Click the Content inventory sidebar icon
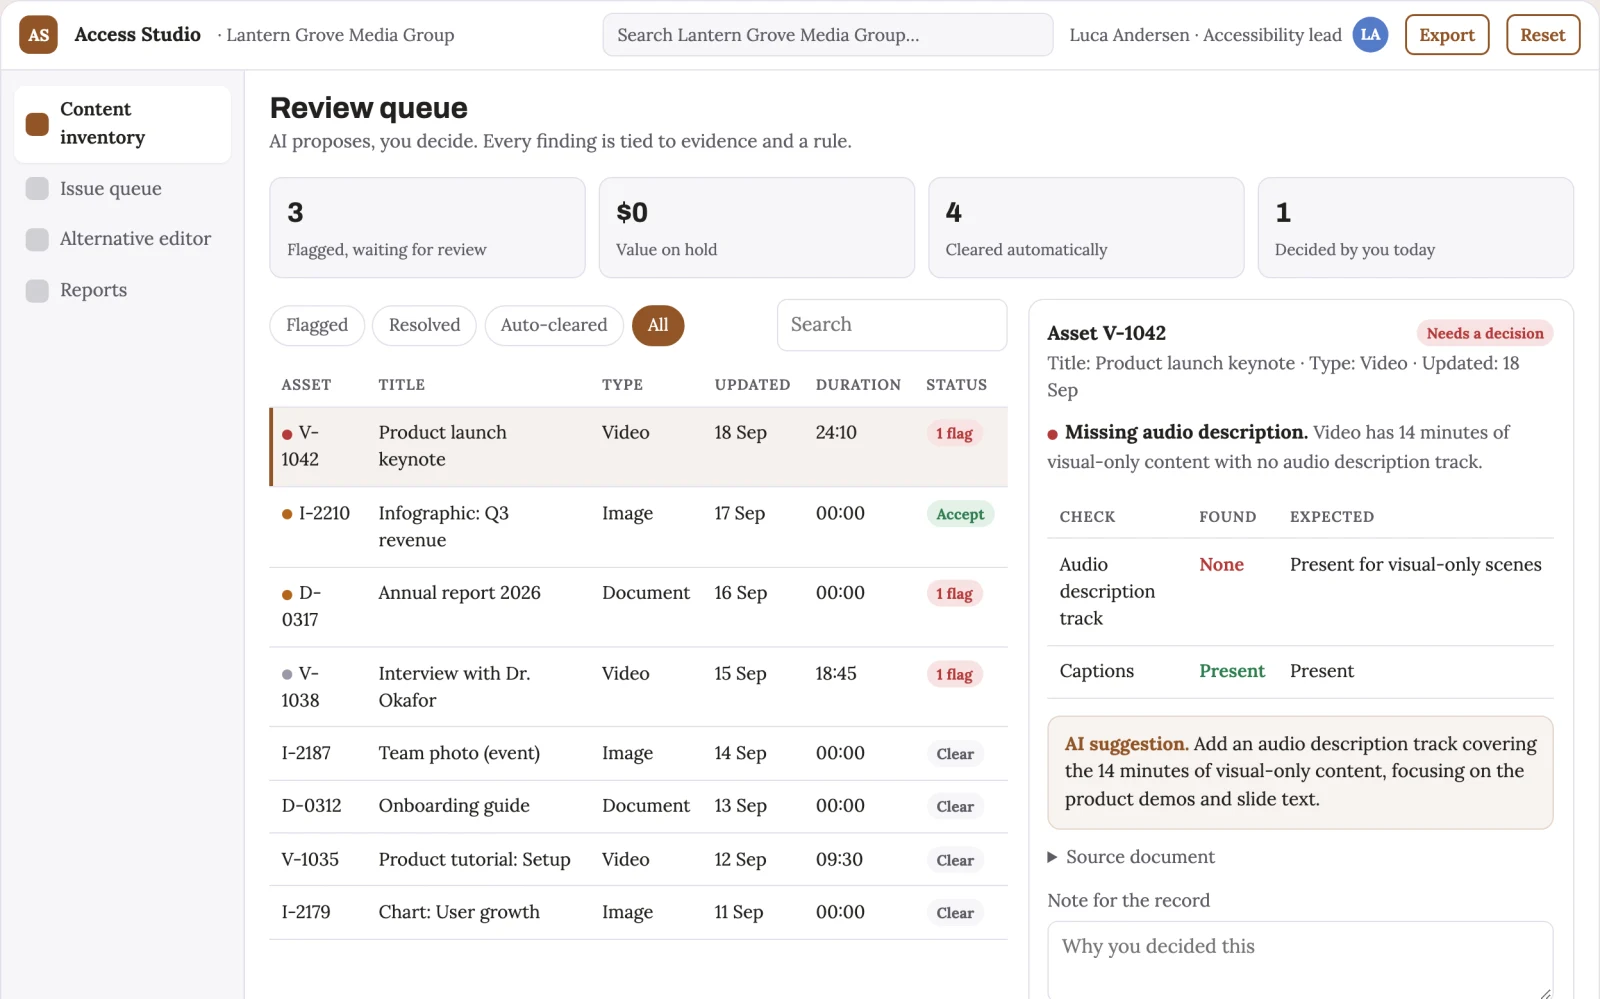Image resolution: width=1600 pixels, height=999 pixels. click(37, 124)
